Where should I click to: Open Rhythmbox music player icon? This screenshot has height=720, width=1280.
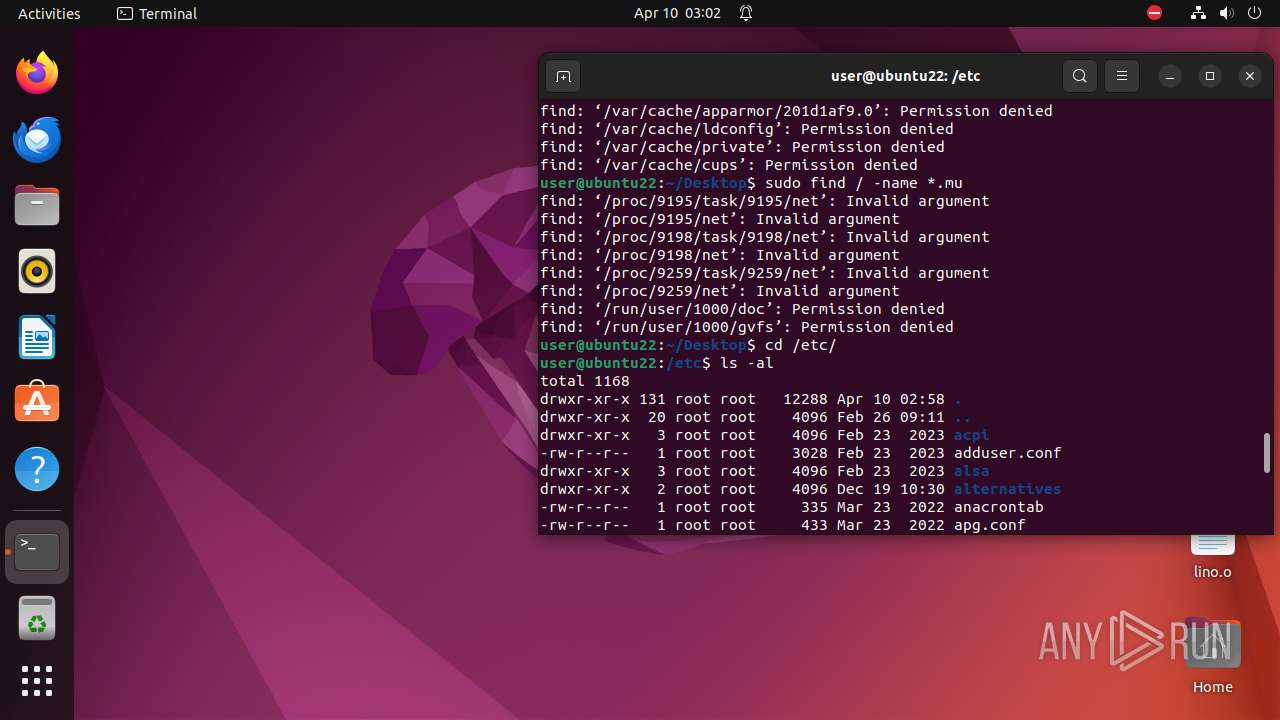[x=37, y=271]
